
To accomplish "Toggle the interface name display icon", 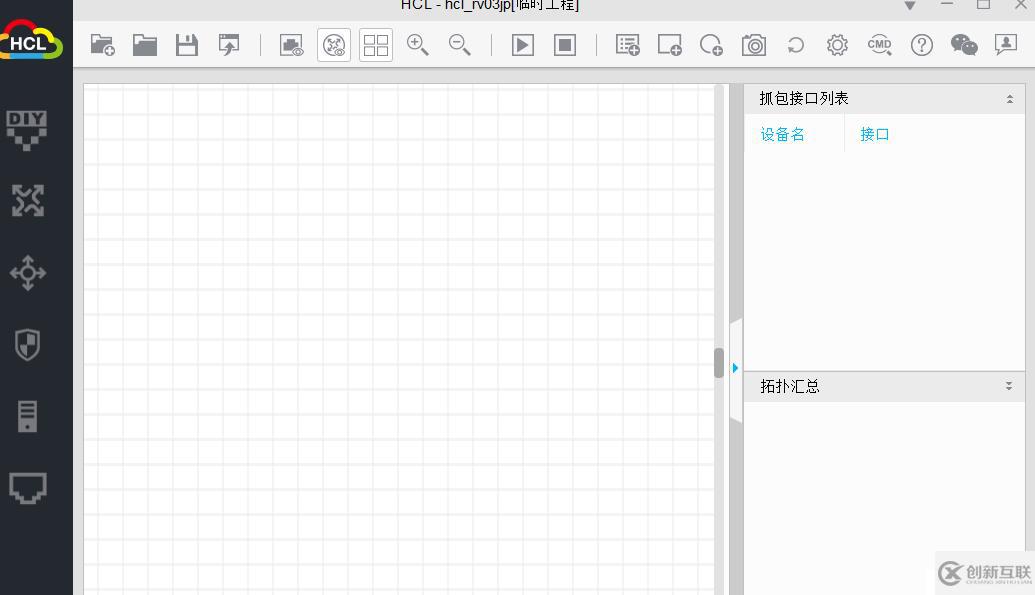I will click(x=291, y=45).
